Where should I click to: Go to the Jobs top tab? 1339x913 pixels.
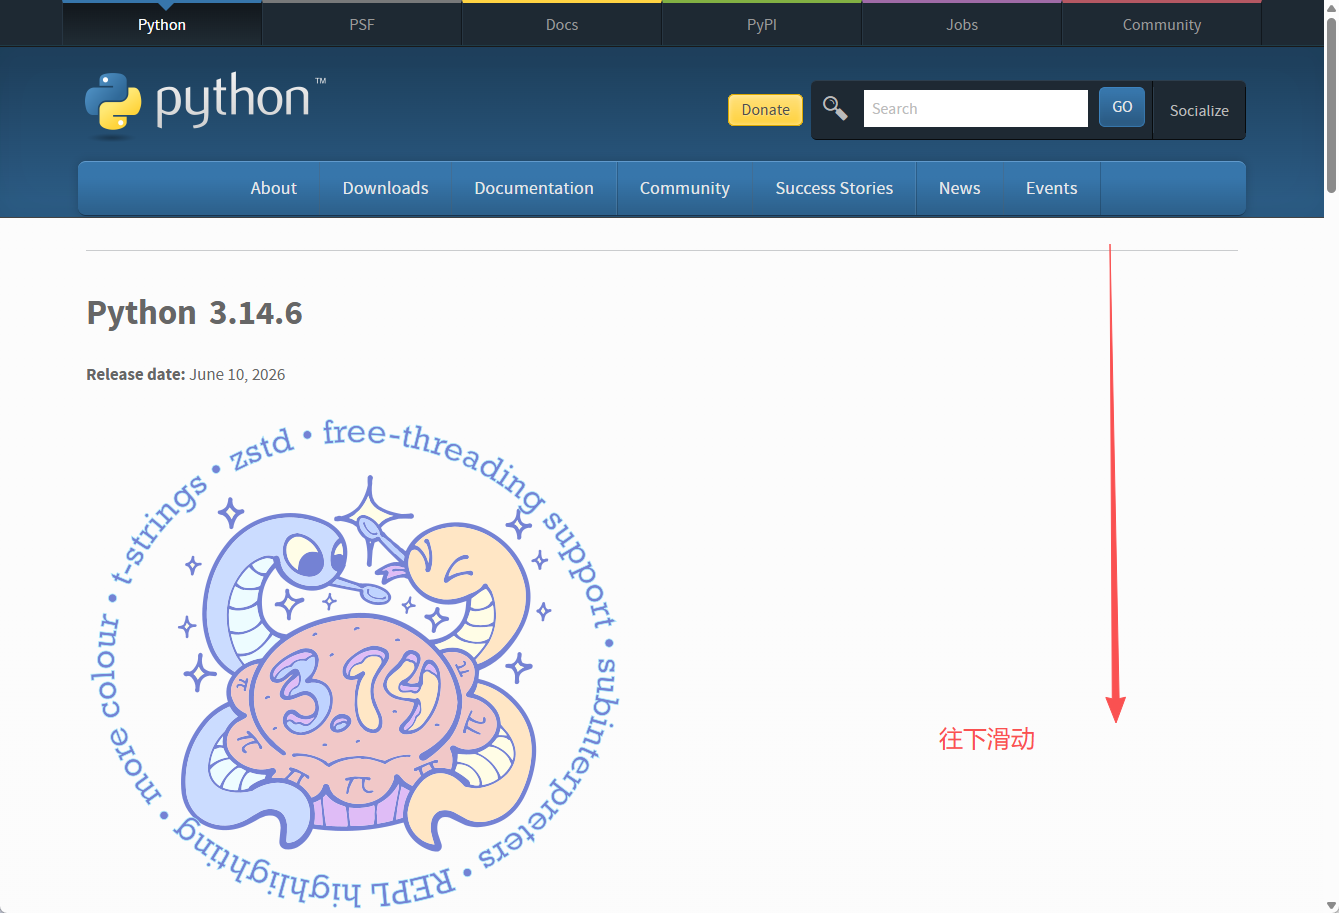pyautogui.click(x=962, y=24)
